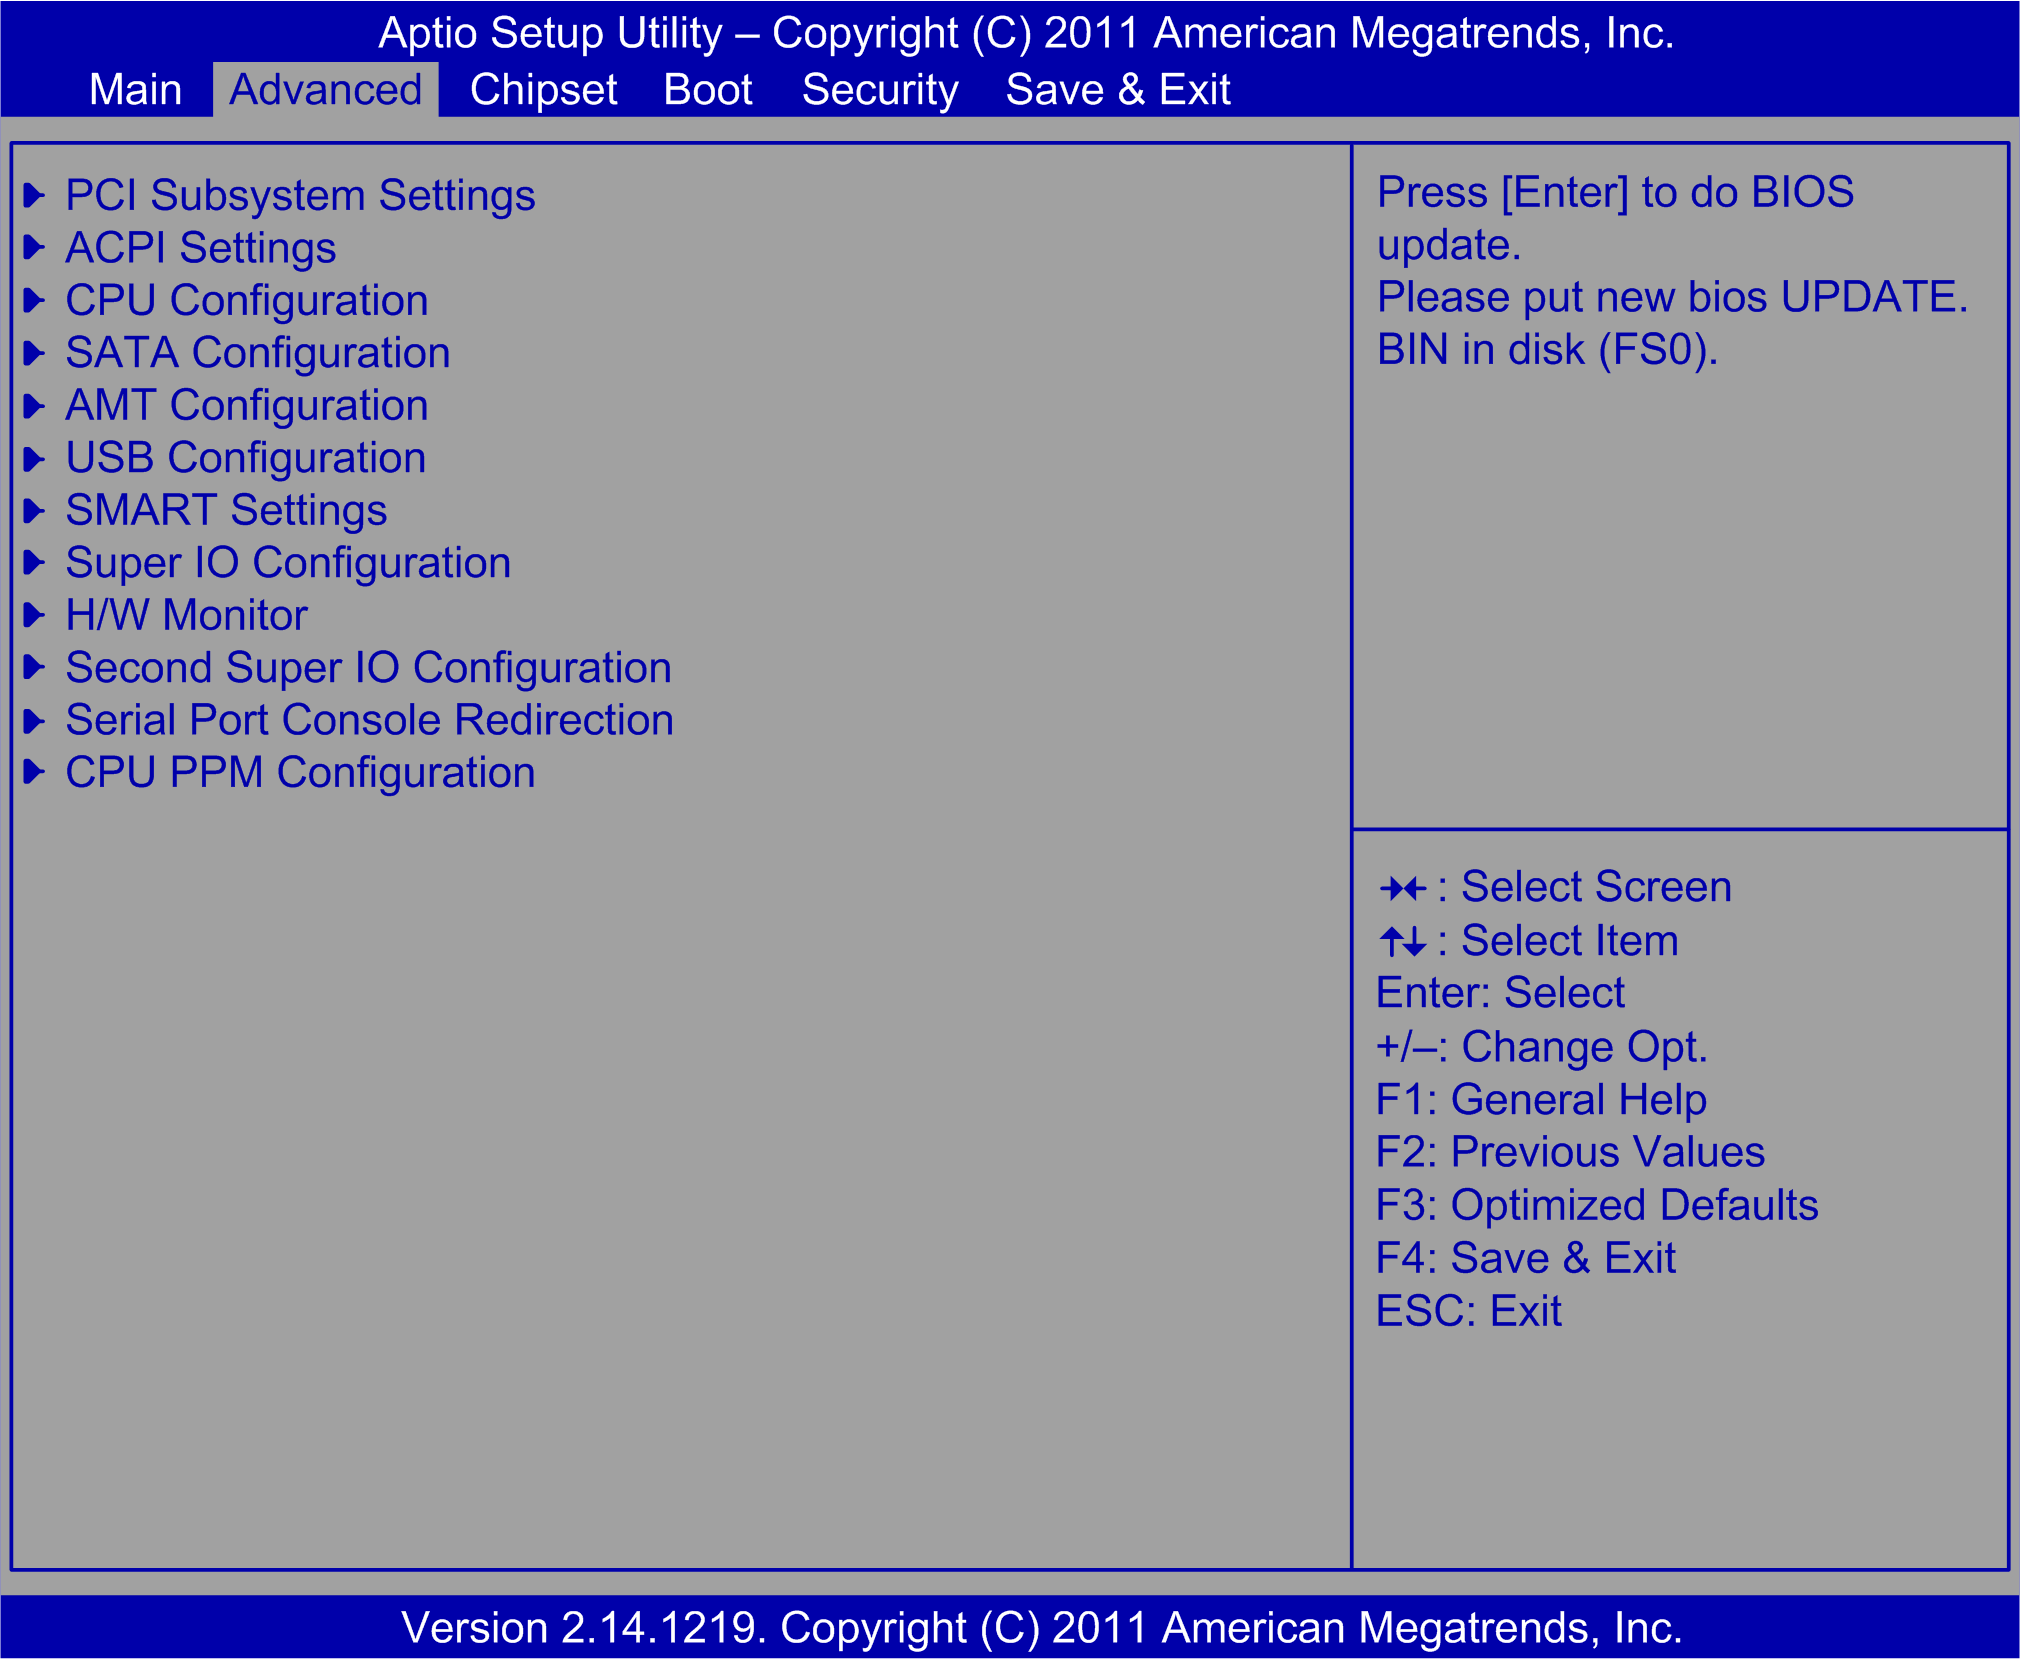Click 'Select Item' help text
The height and width of the screenshot is (1659, 2020).
1569,941
